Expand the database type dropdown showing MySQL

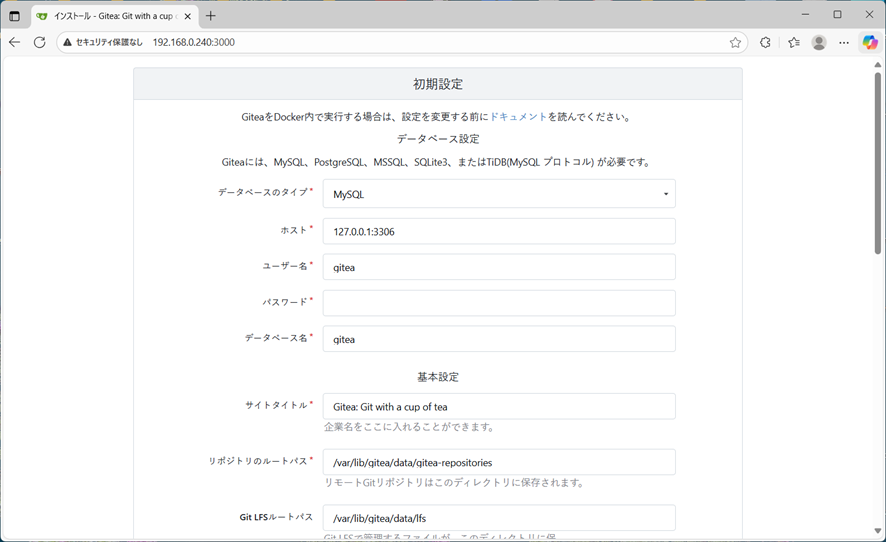point(499,194)
